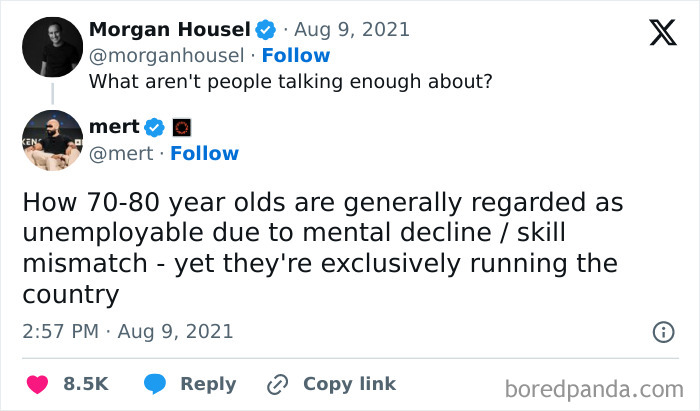Click mert's blue verified checkmark
Screen dimensions: 700x411
point(155,127)
